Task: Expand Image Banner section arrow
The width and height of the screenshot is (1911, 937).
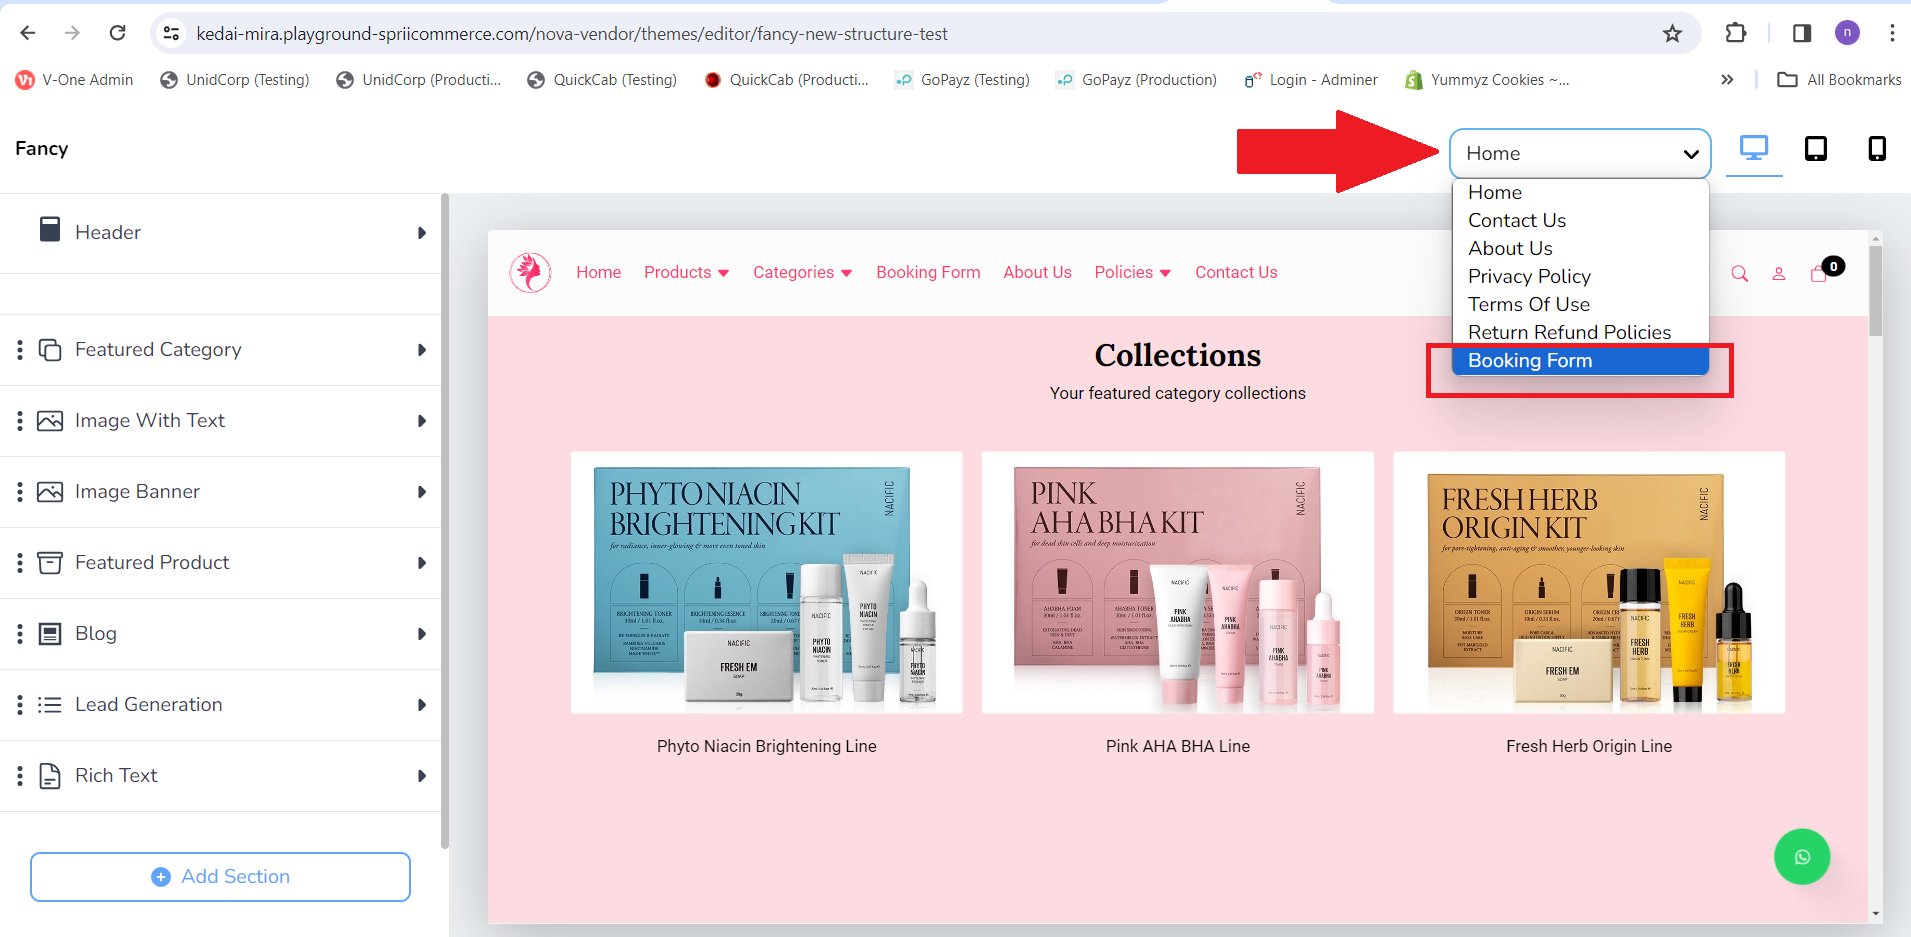Action: pyautogui.click(x=422, y=492)
